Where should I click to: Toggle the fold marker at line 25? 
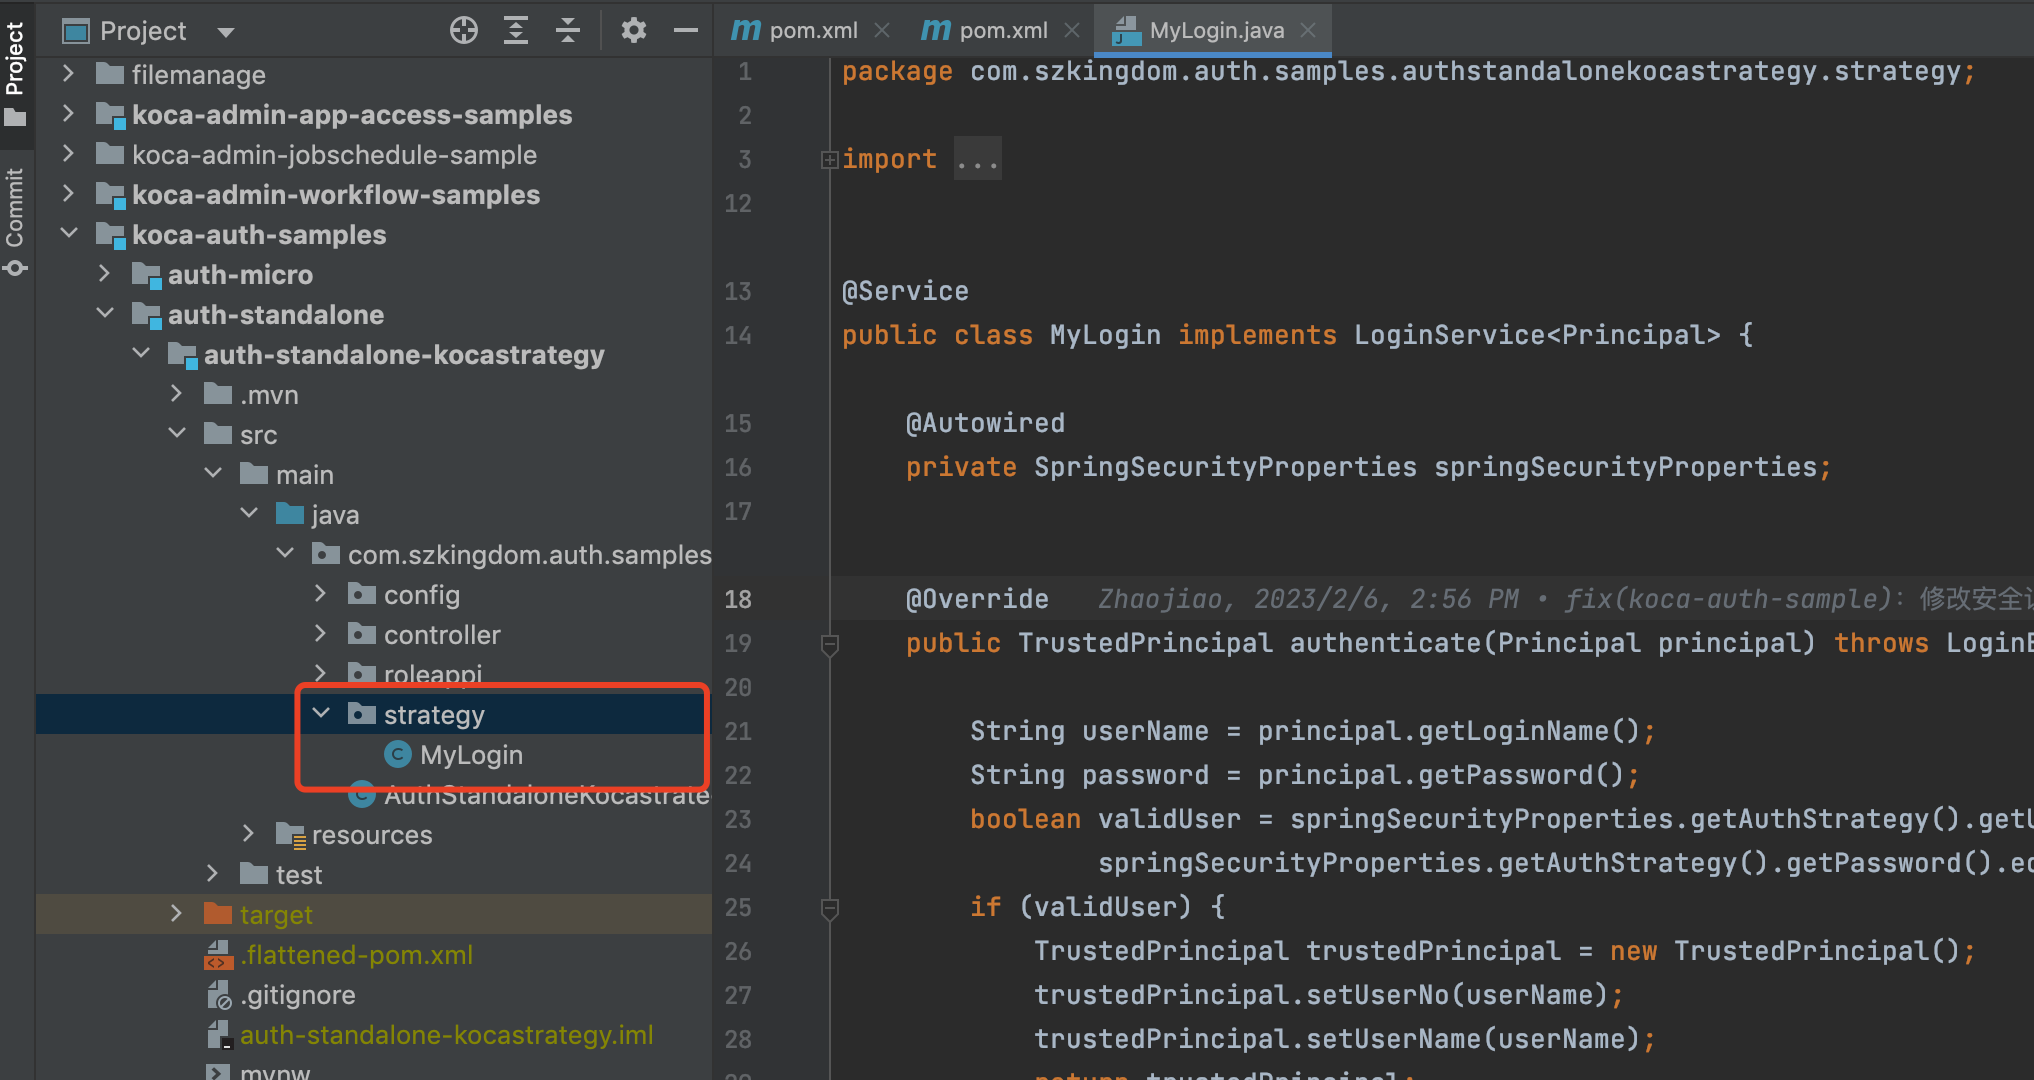pos(829,908)
